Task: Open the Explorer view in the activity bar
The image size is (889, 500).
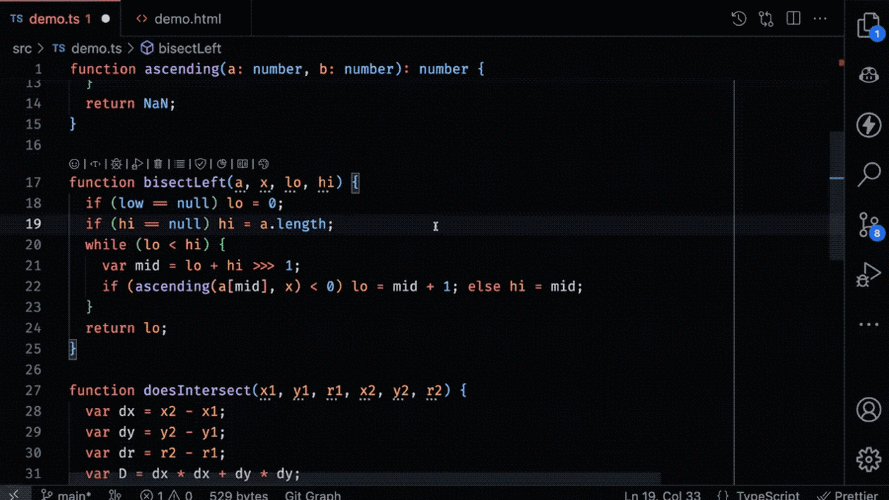Action: tap(869, 26)
